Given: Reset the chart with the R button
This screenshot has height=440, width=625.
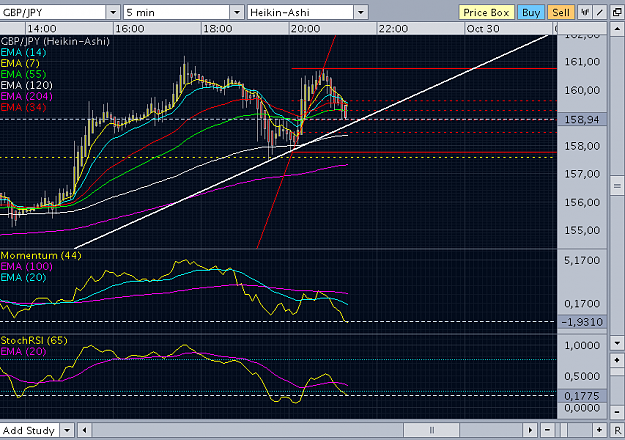Looking at the screenshot, I should [x=617, y=430].
